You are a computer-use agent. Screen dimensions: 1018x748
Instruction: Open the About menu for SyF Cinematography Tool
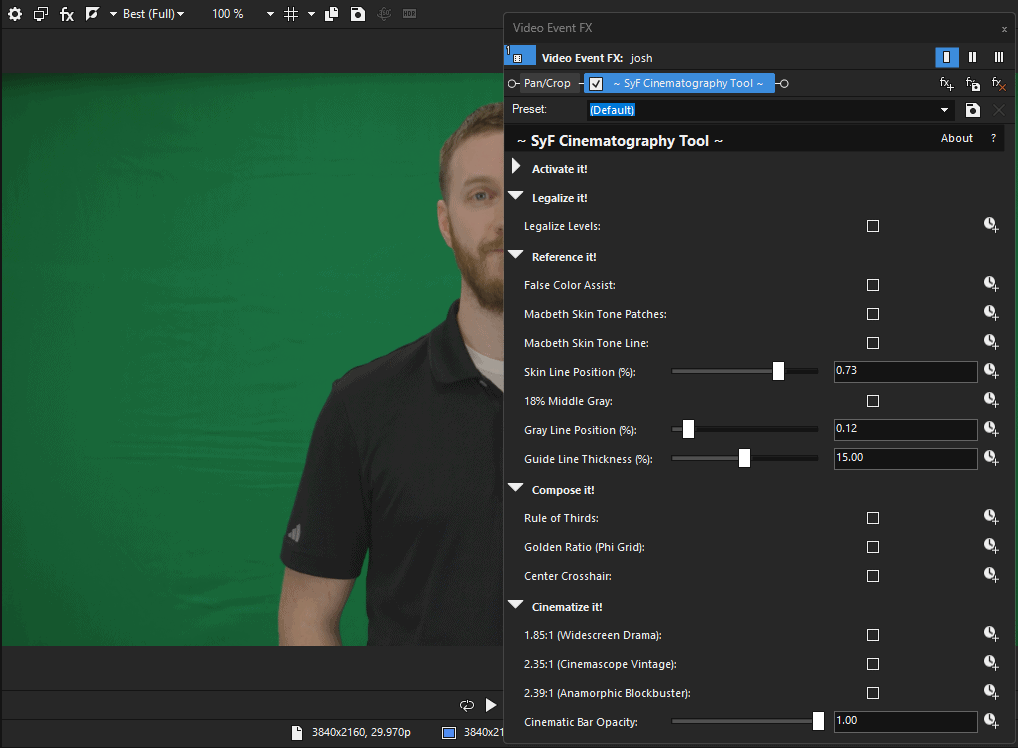pos(956,138)
